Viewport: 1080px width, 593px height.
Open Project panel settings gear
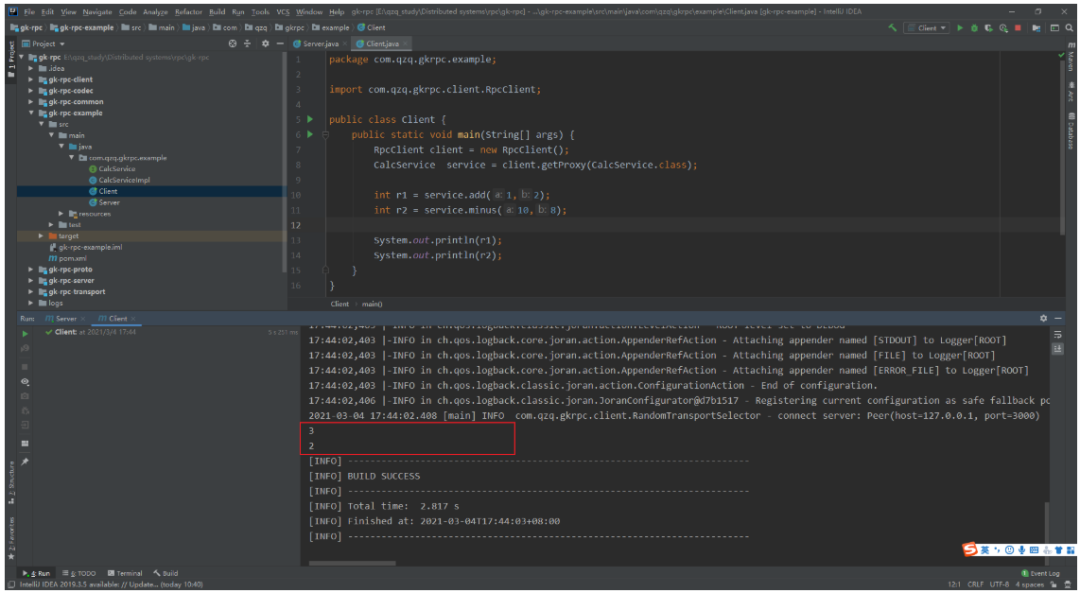pos(265,44)
